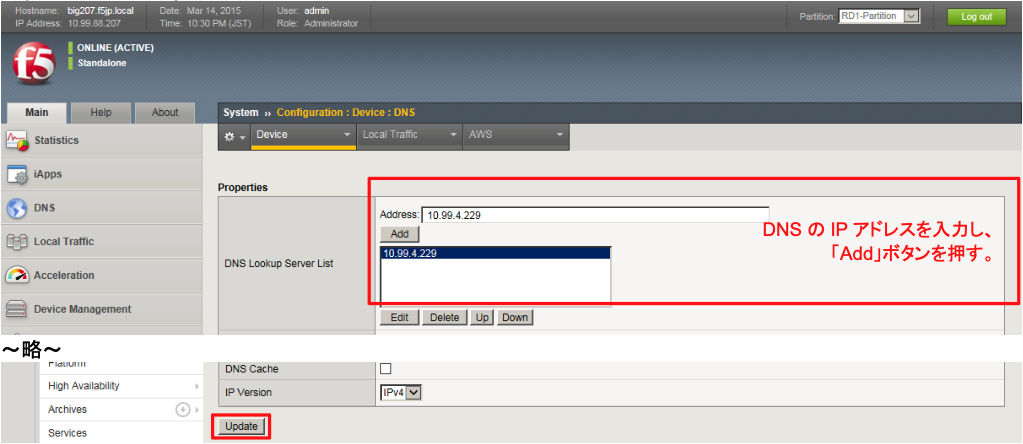Click the gear settings icon in menu bar
This screenshot has height=444, width=1023.
pos(230,137)
